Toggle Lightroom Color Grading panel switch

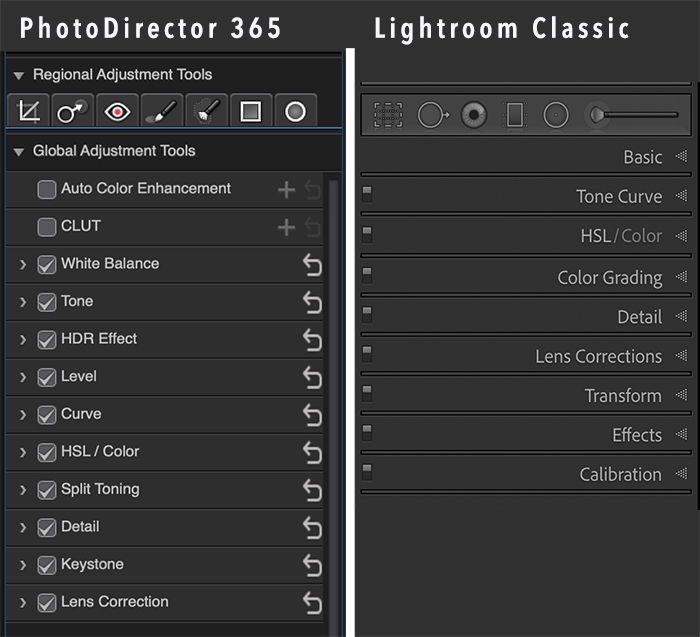tap(367, 275)
